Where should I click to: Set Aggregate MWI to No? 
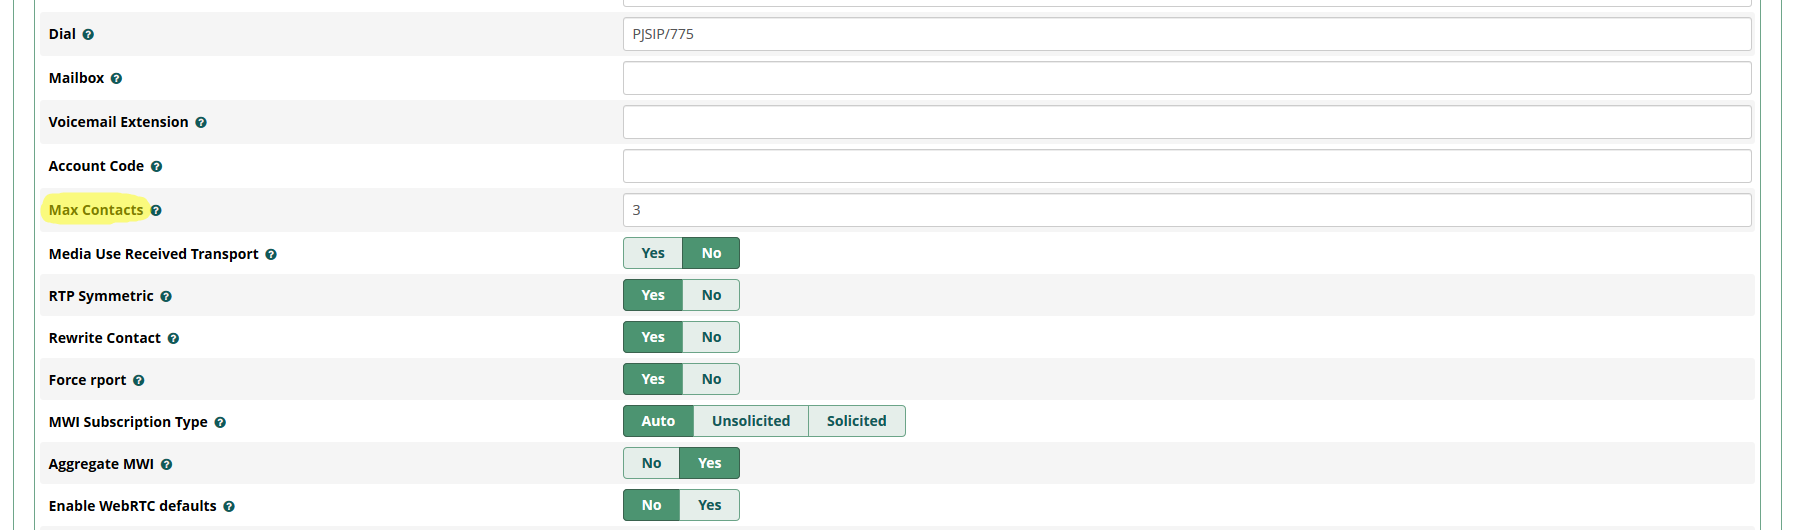coord(651,463)
